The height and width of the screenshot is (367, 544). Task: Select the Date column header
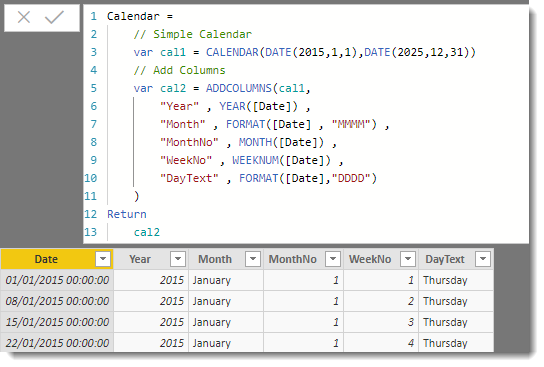(x=46, y=259)
